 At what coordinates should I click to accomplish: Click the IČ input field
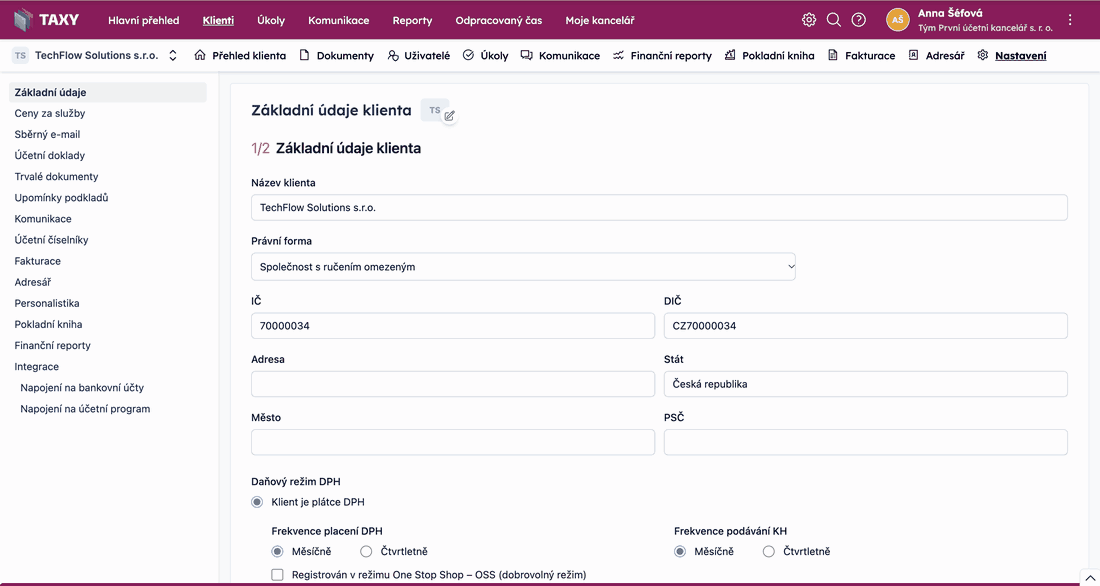453,326
